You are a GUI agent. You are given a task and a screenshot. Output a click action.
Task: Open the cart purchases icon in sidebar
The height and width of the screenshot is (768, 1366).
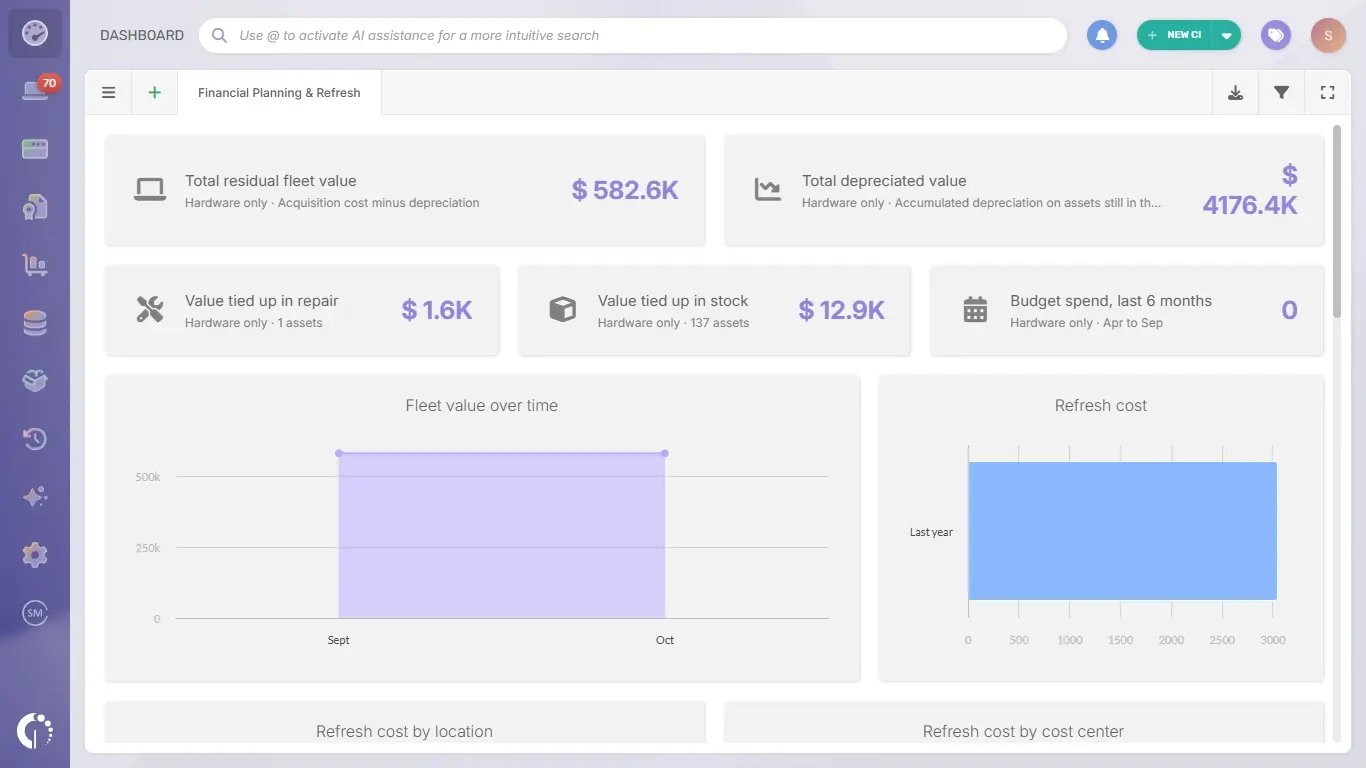35,265
